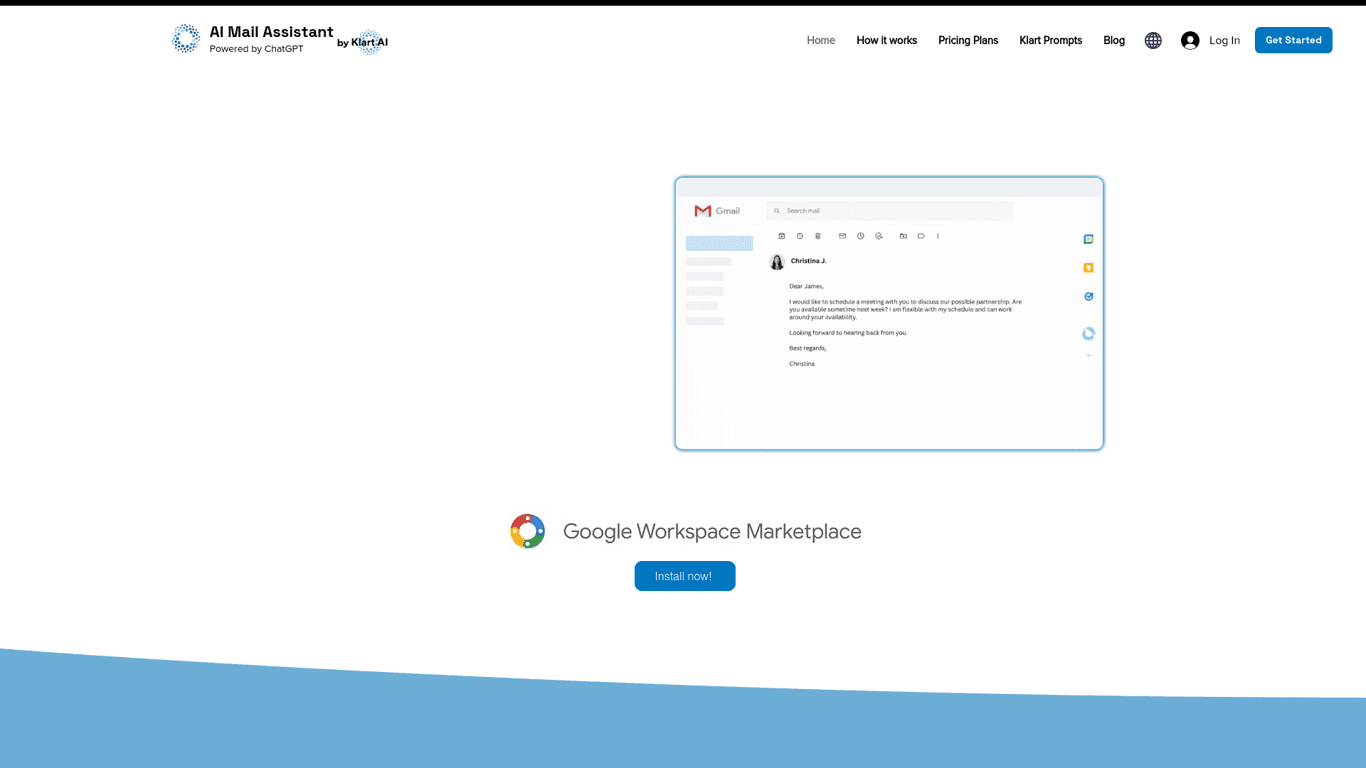Viewport: 1366px width, 768px height.
Task: Click the Gmail search mail field
Action: pyautogui.click(x=890, y=210)
